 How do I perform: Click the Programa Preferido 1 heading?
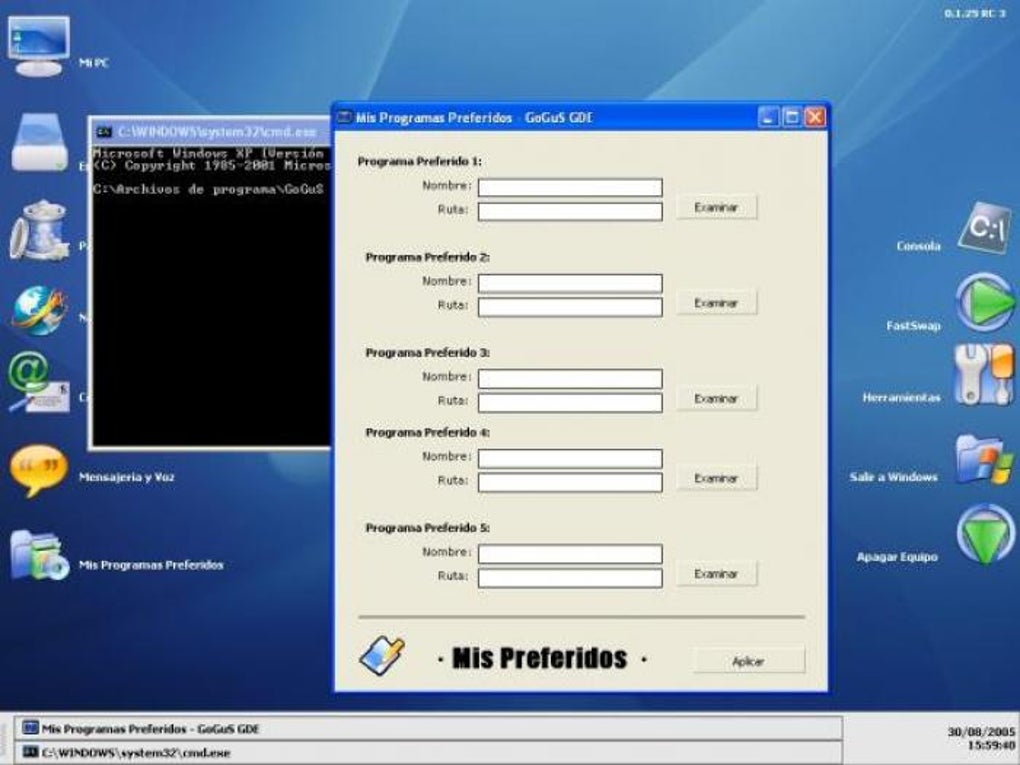tap(420, 161)
